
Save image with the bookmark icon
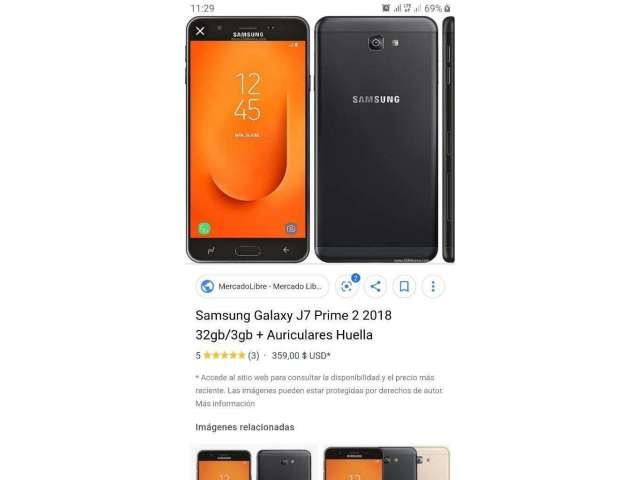(x=404, y=286)
